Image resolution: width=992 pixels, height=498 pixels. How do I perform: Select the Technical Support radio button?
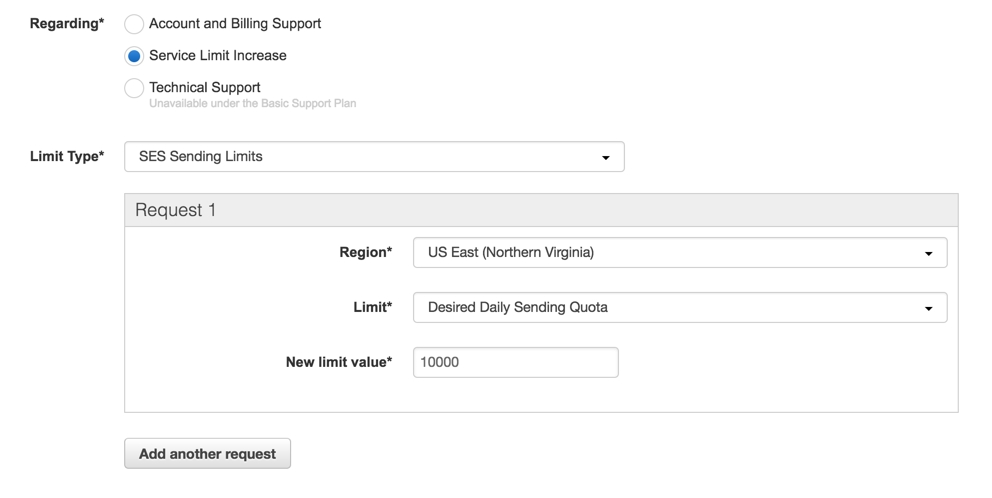coord(133,88)
